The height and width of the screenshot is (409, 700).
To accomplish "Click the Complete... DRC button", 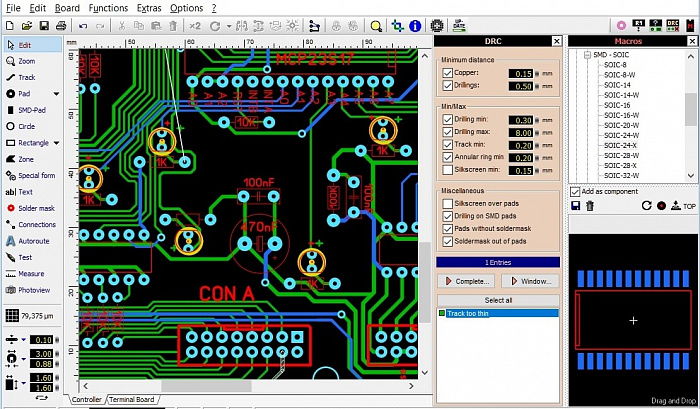I will coord(467,281).
